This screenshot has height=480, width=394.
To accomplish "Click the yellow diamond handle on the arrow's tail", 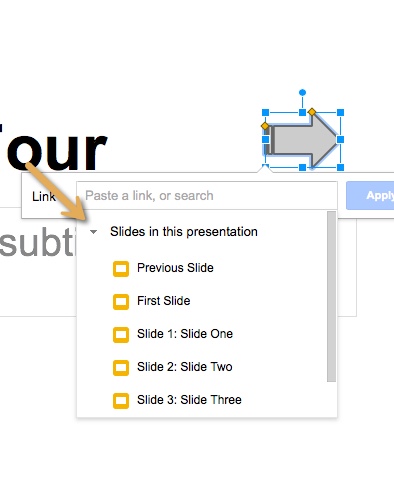I will coord(265,126).
